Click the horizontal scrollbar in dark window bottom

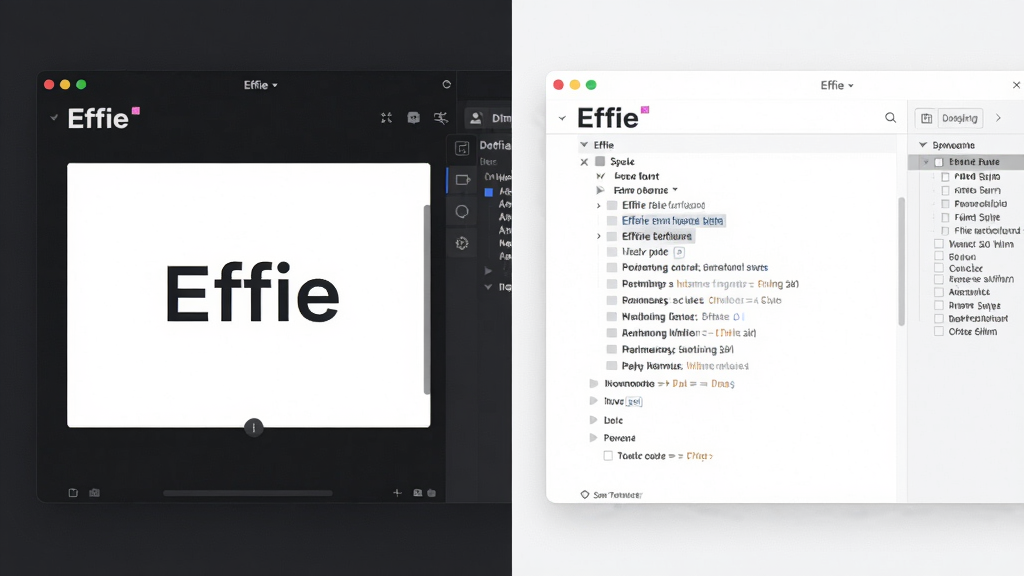[248, 493]
